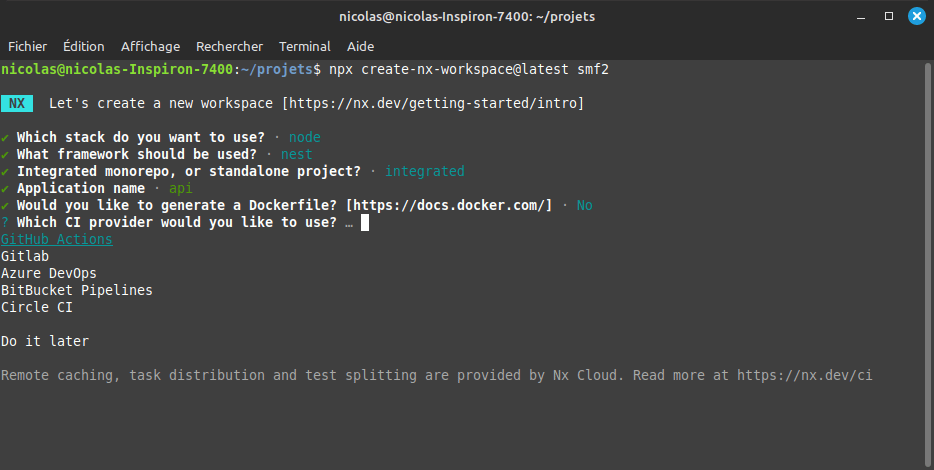Choose Gitlab from CI provider list
934x470 pixels.
pyautogui.click(x=25, y=256)
